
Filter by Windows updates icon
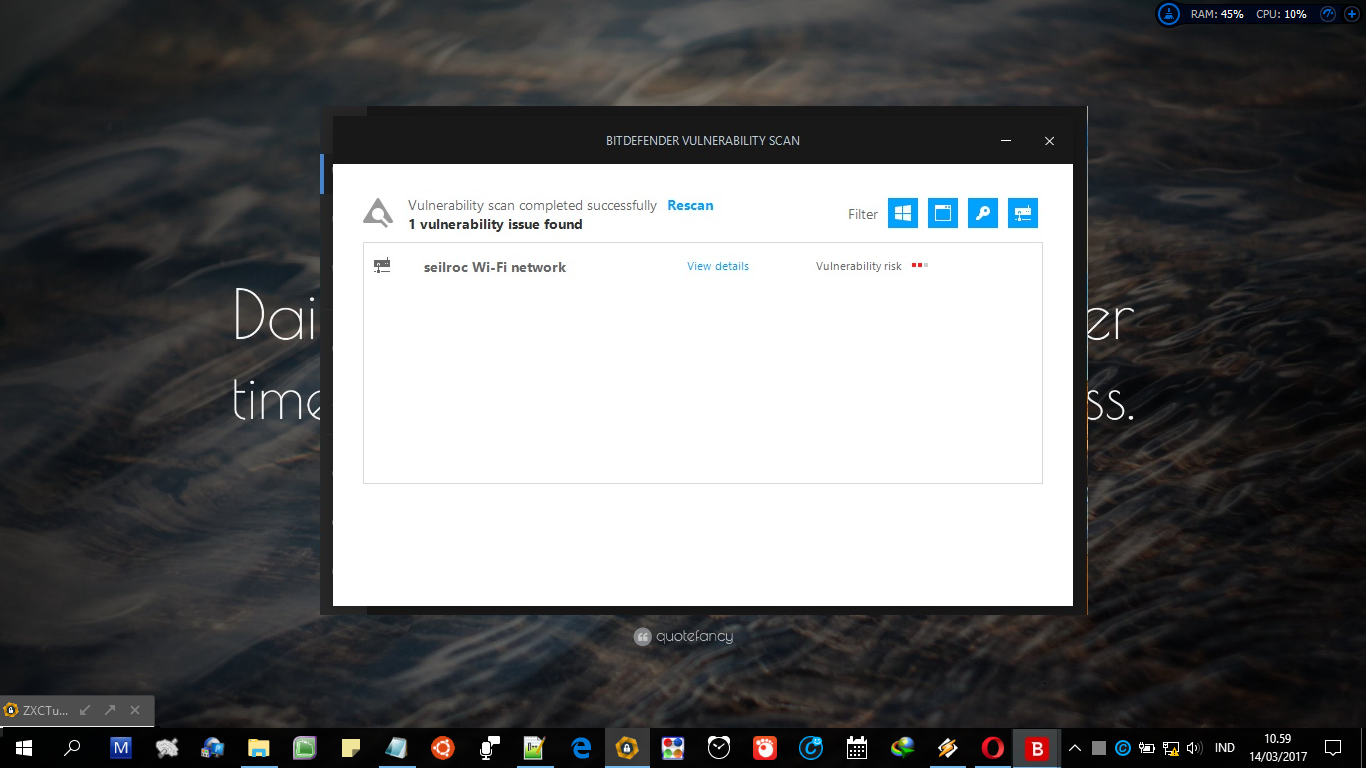[903, 213]
